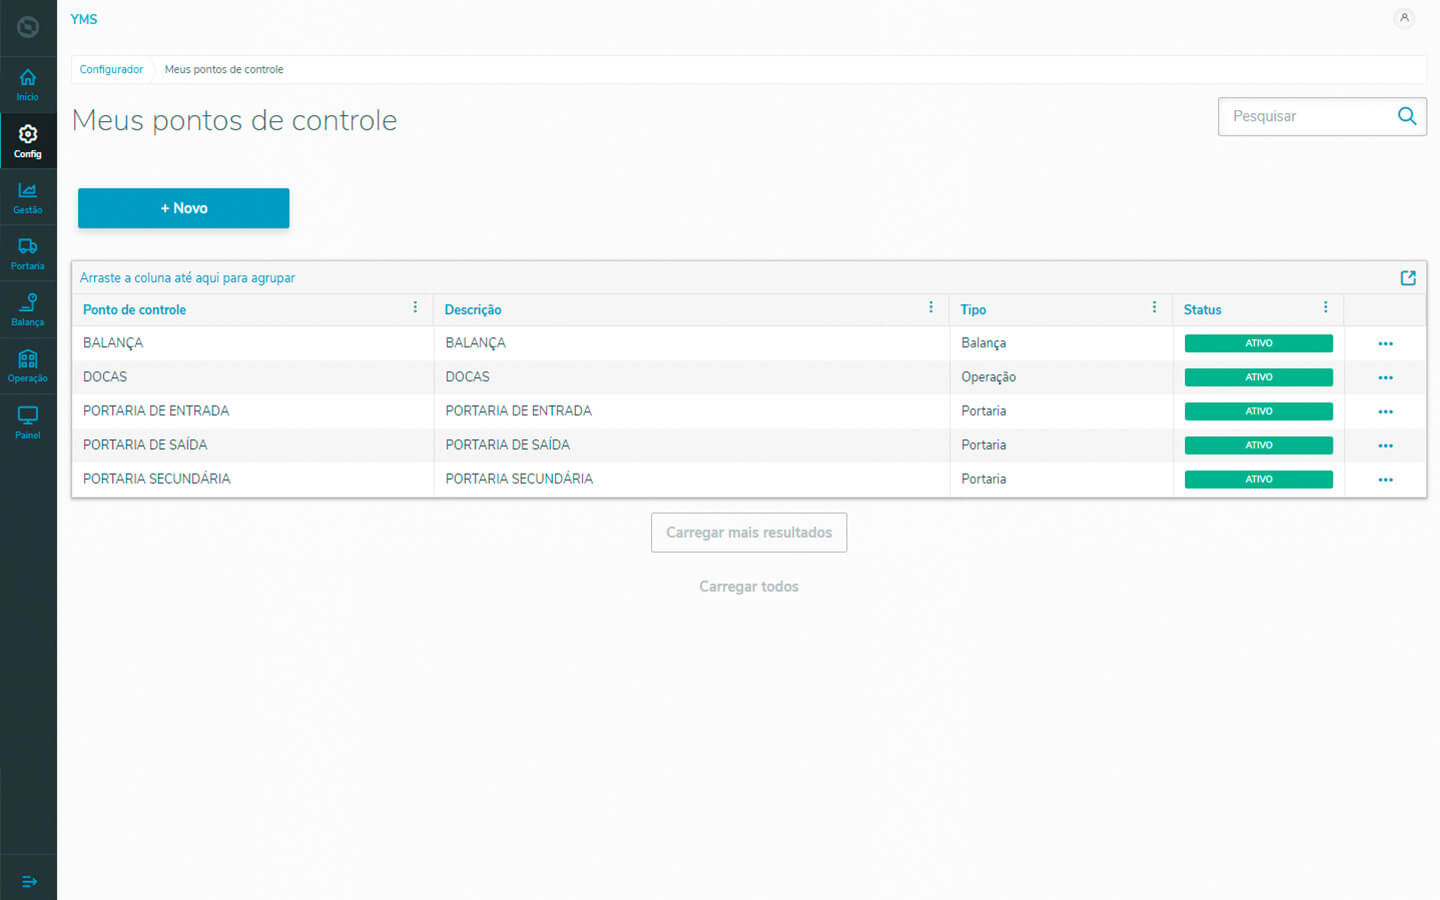Image resolution: width=1440 pixels, height=900 pixels.
Task: Open the user profile icon
Action: 1404,18
